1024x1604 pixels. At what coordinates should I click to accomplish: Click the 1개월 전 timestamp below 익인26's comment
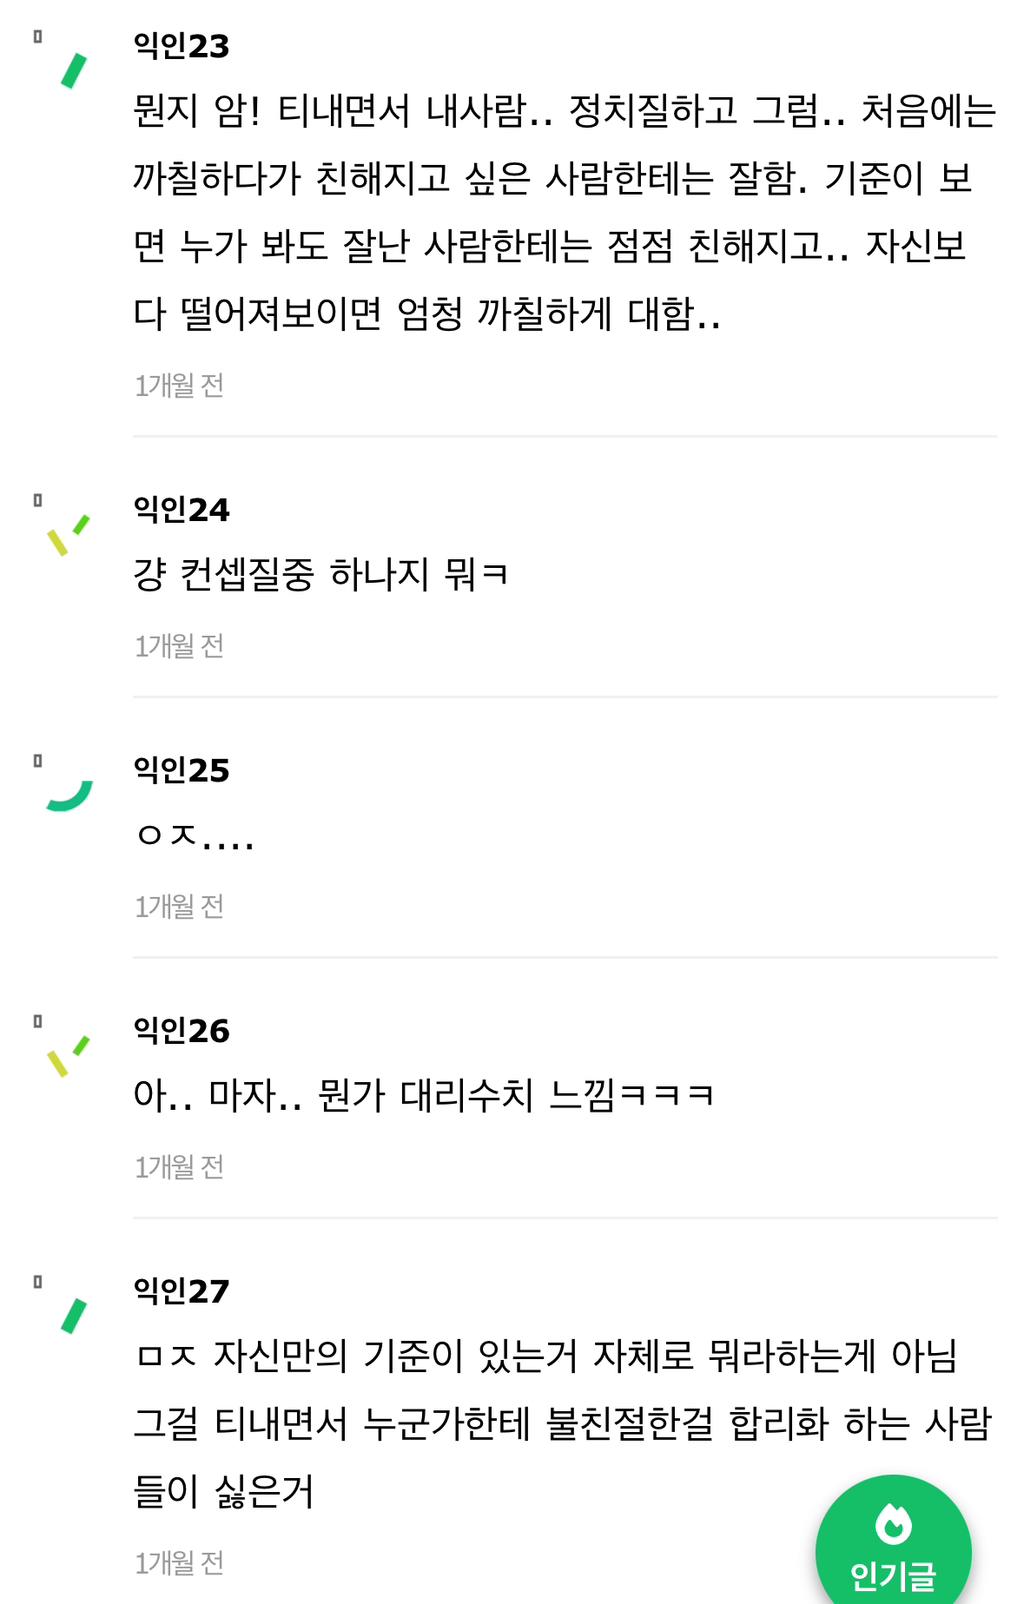179,1167
